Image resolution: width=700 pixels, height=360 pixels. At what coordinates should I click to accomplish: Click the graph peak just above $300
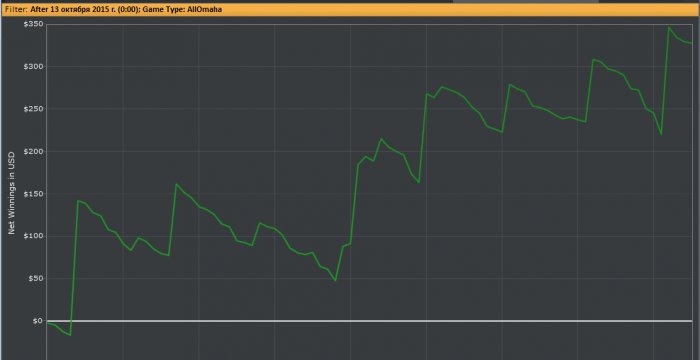click(593, 59)
